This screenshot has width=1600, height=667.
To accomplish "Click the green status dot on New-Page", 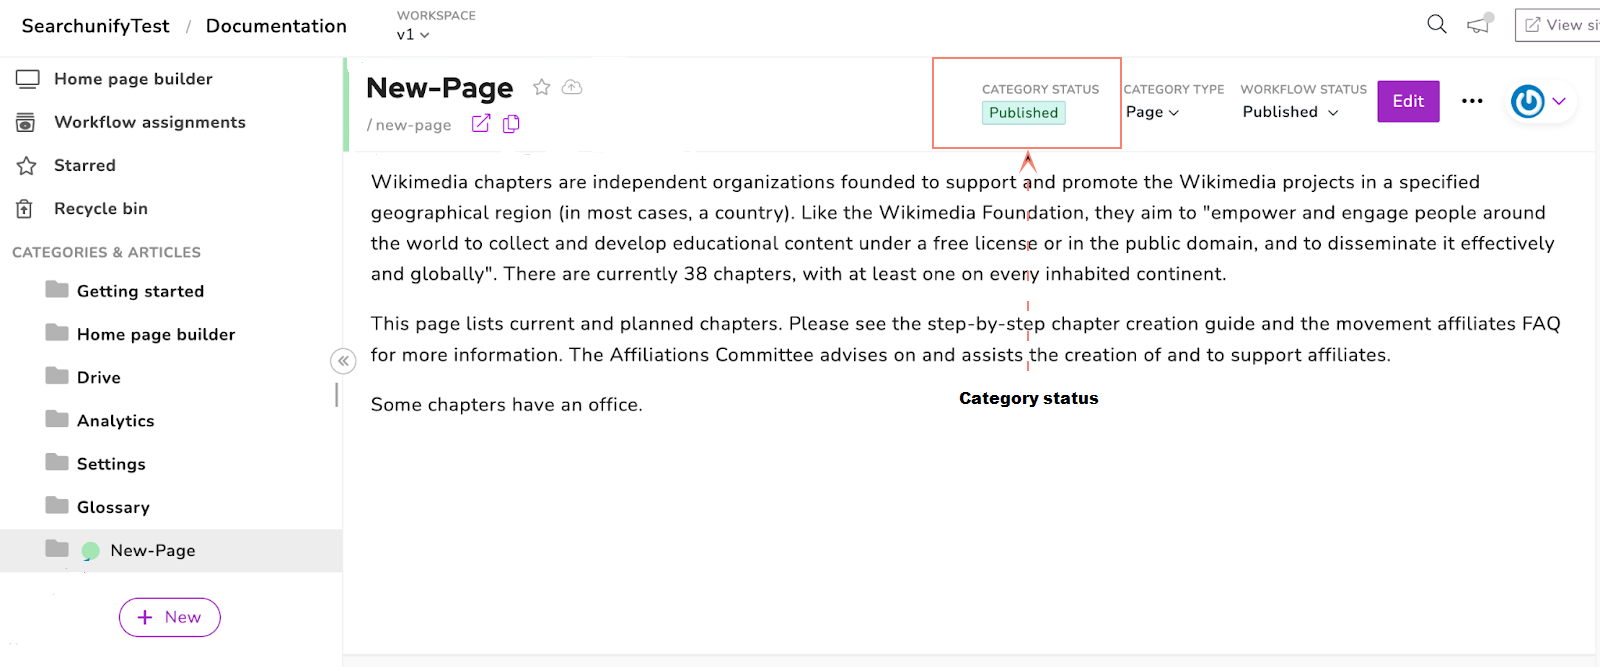I will (90, 551).
